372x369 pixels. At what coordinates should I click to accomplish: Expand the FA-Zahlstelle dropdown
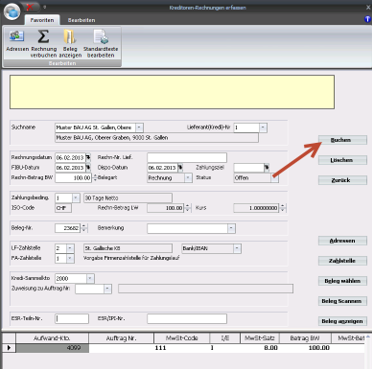pos(70,258)
